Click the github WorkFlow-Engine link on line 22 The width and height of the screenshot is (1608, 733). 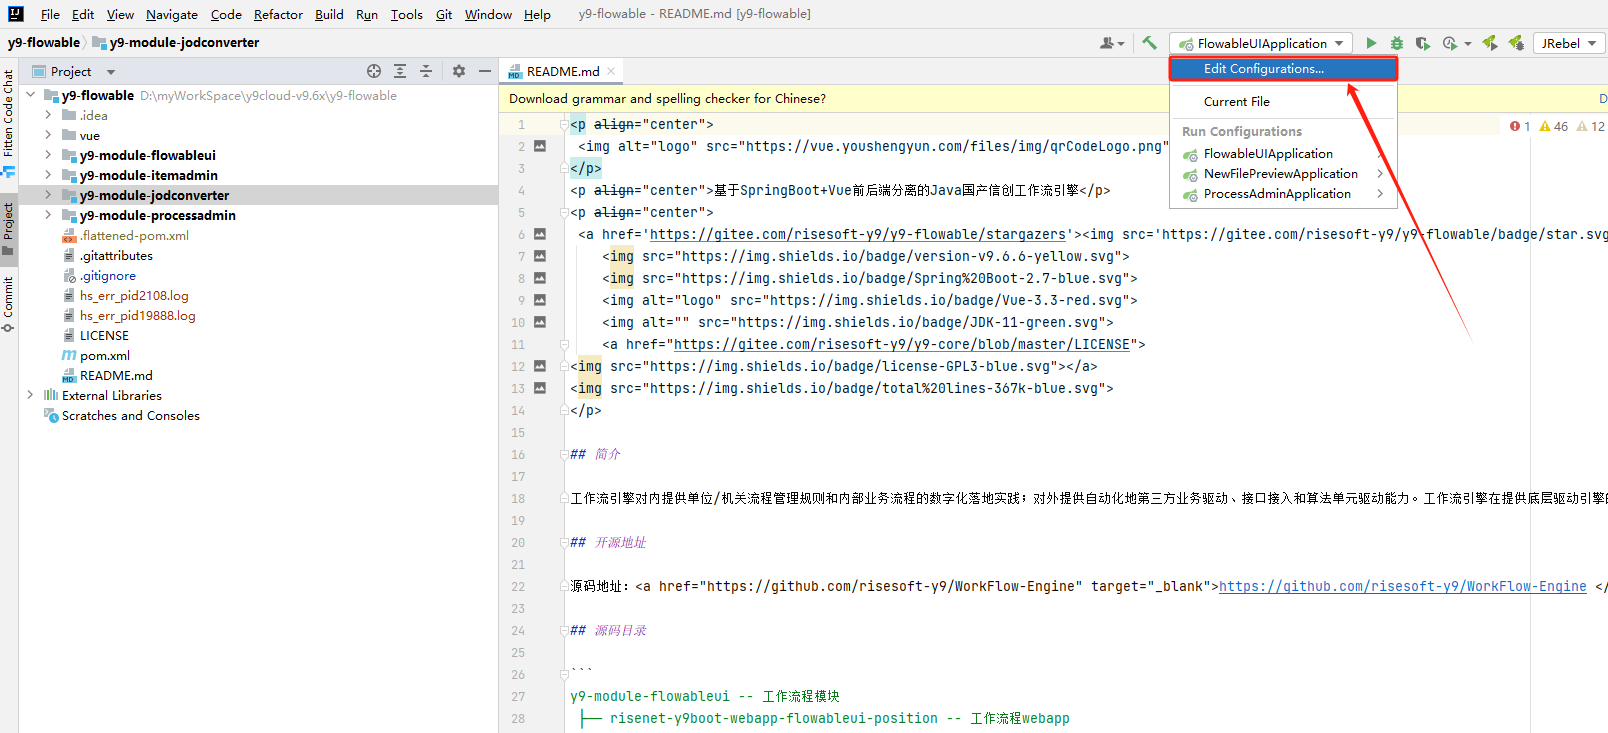point(1402,586)
